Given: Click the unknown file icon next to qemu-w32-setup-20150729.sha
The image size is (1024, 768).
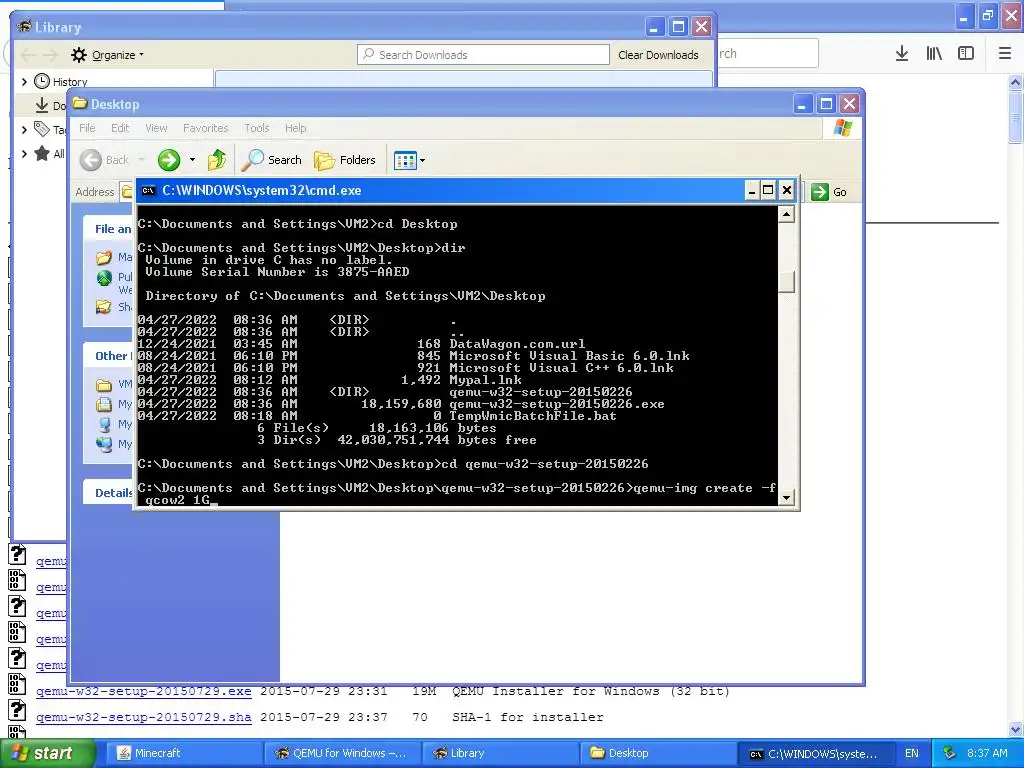Looking at the screenshot, I should [17, 710].
